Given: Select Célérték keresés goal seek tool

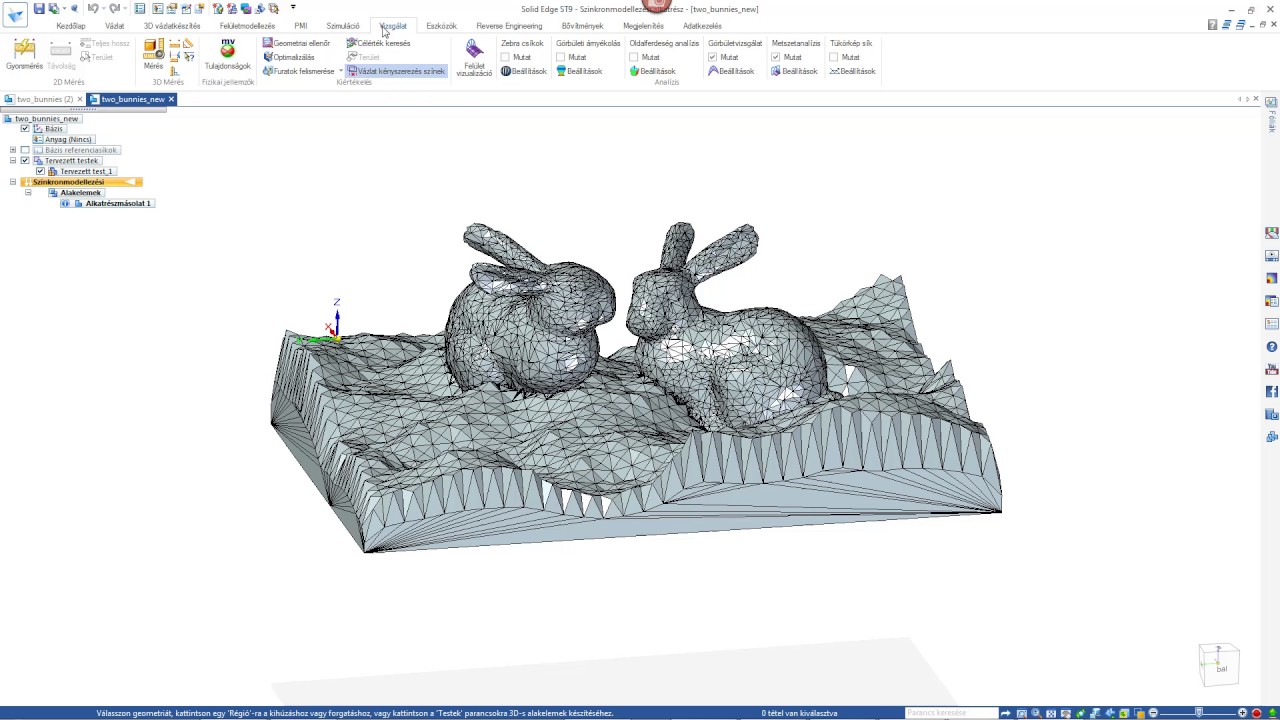Looking at the screenshot, I should tap(378, 43).
